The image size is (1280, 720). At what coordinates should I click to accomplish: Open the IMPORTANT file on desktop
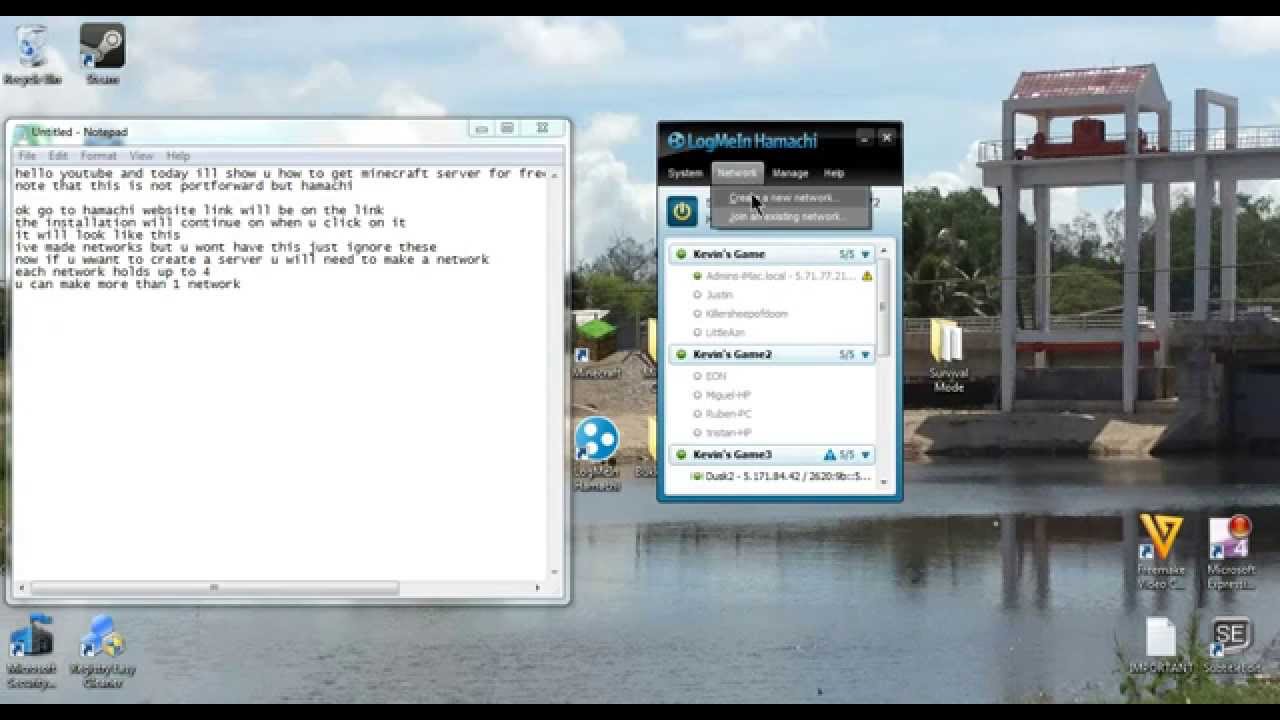pos(1160,645)
